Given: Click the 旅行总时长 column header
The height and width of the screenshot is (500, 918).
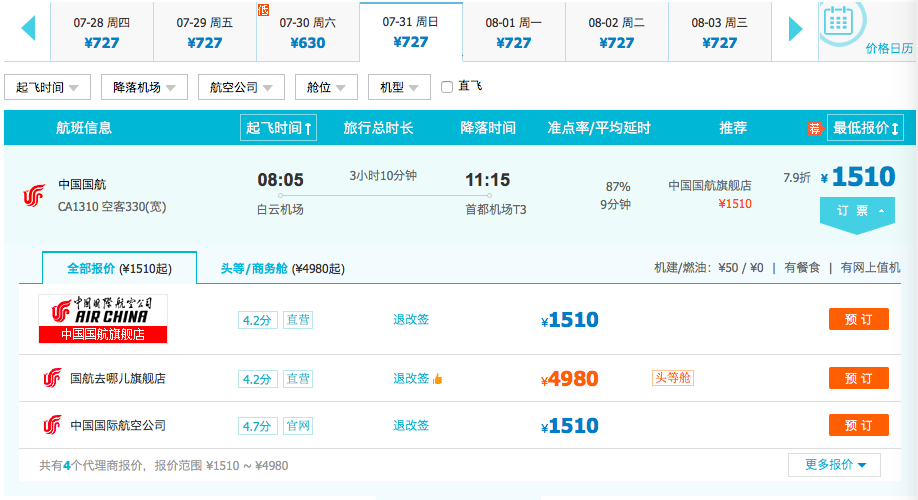Looking at the screenshot, I should (378, 128).
